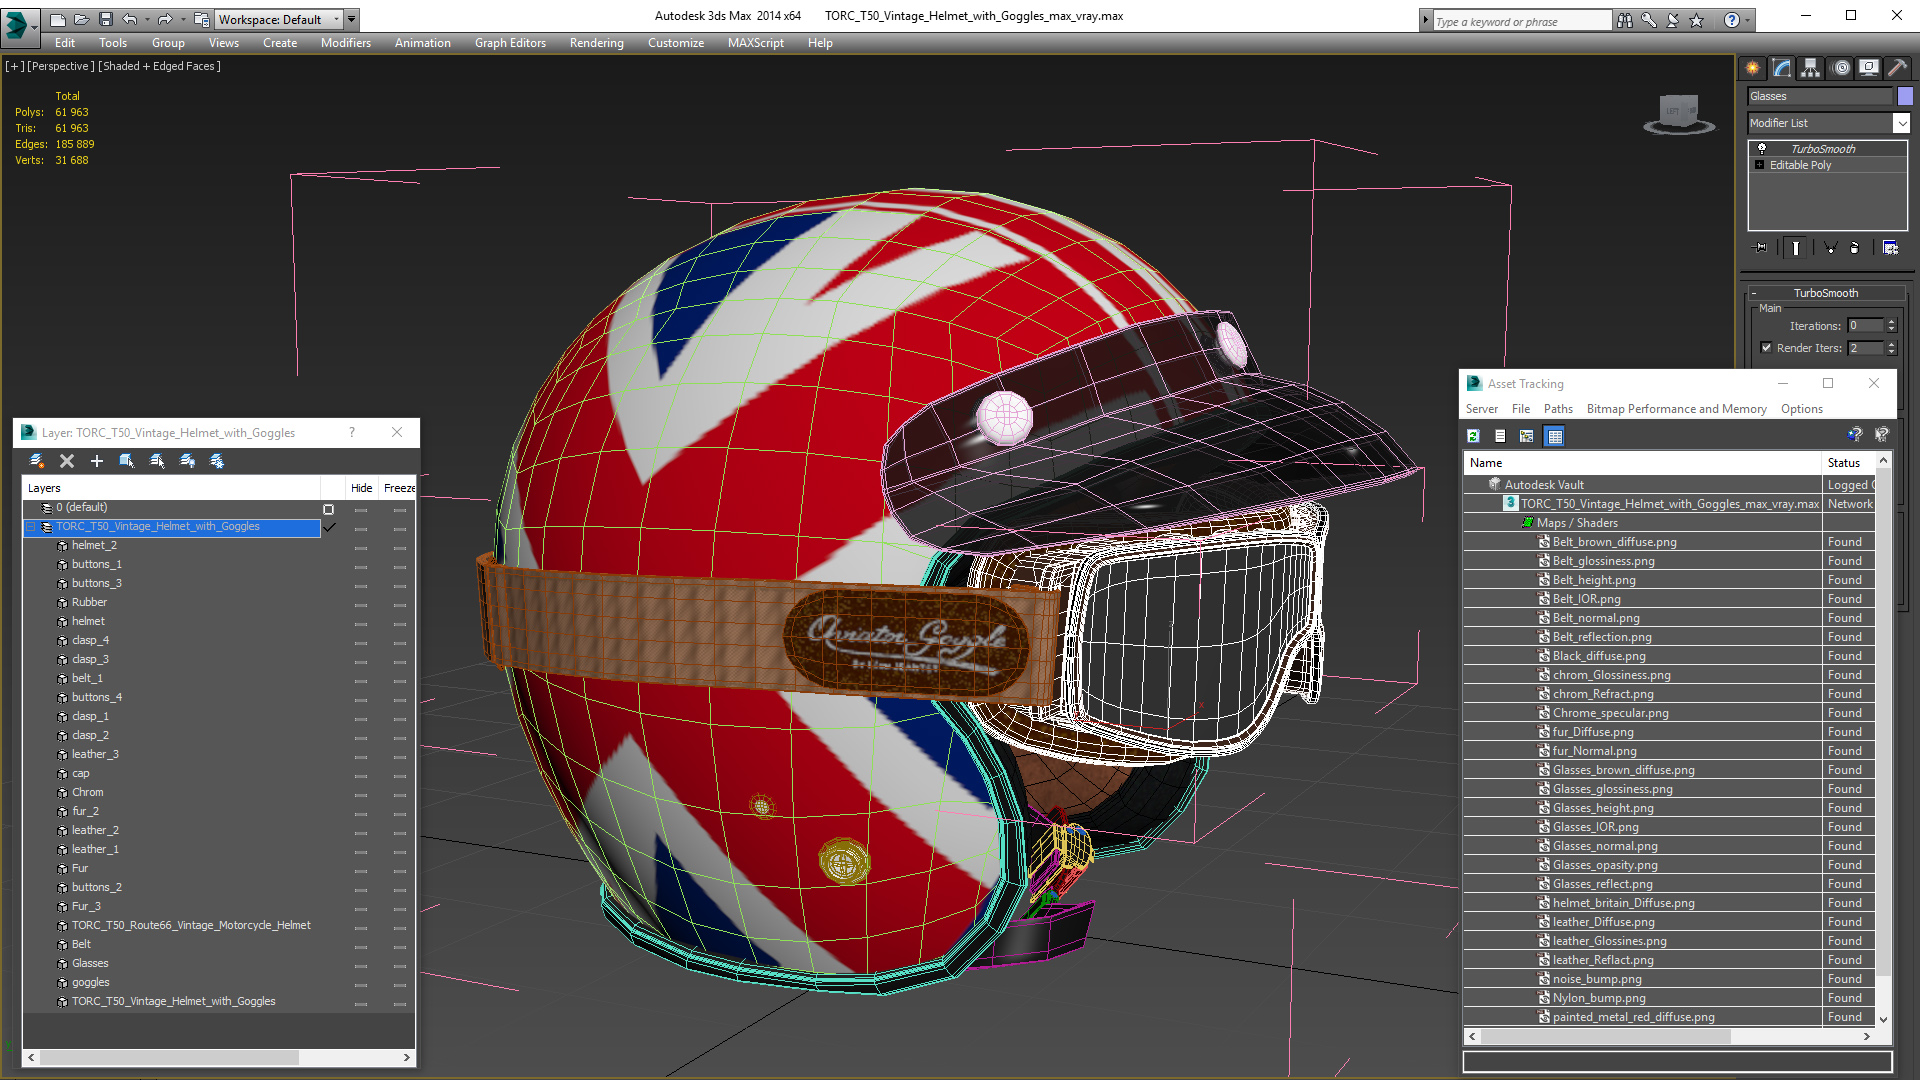Toggle current checkmark for TORC_T50_Vintage_Helmet_with_Goggles layer
Screen dimensions: 1920x1080
point(329,527)
